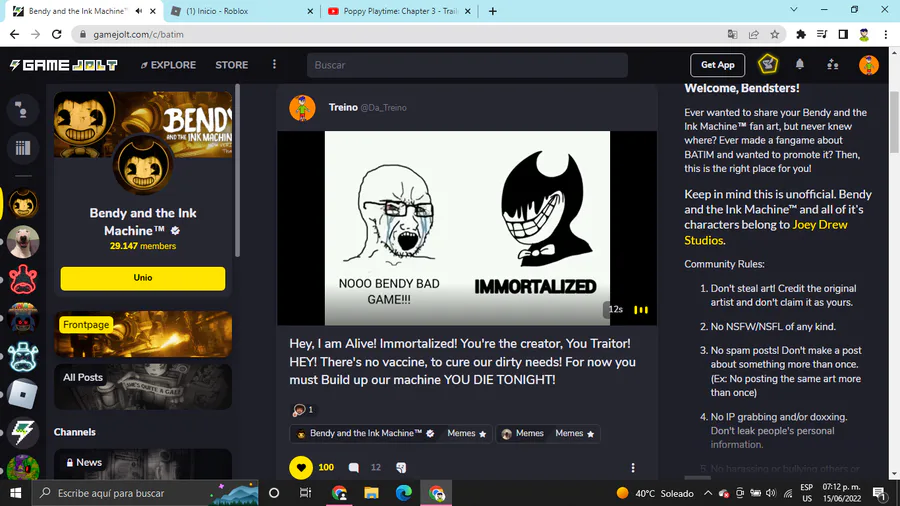
Task: Select the red Among Us community in sidebar
Action: click(x=23, y=279)
